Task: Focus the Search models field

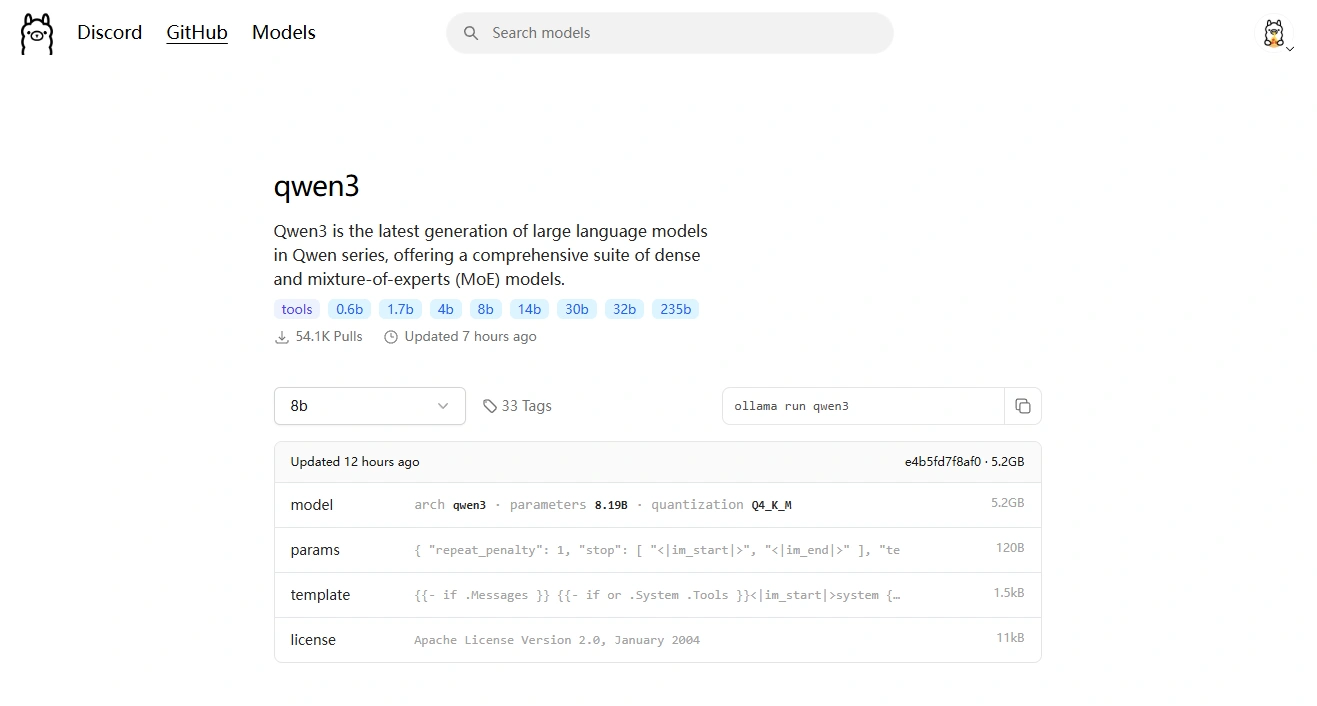Action: coord(670,33)
